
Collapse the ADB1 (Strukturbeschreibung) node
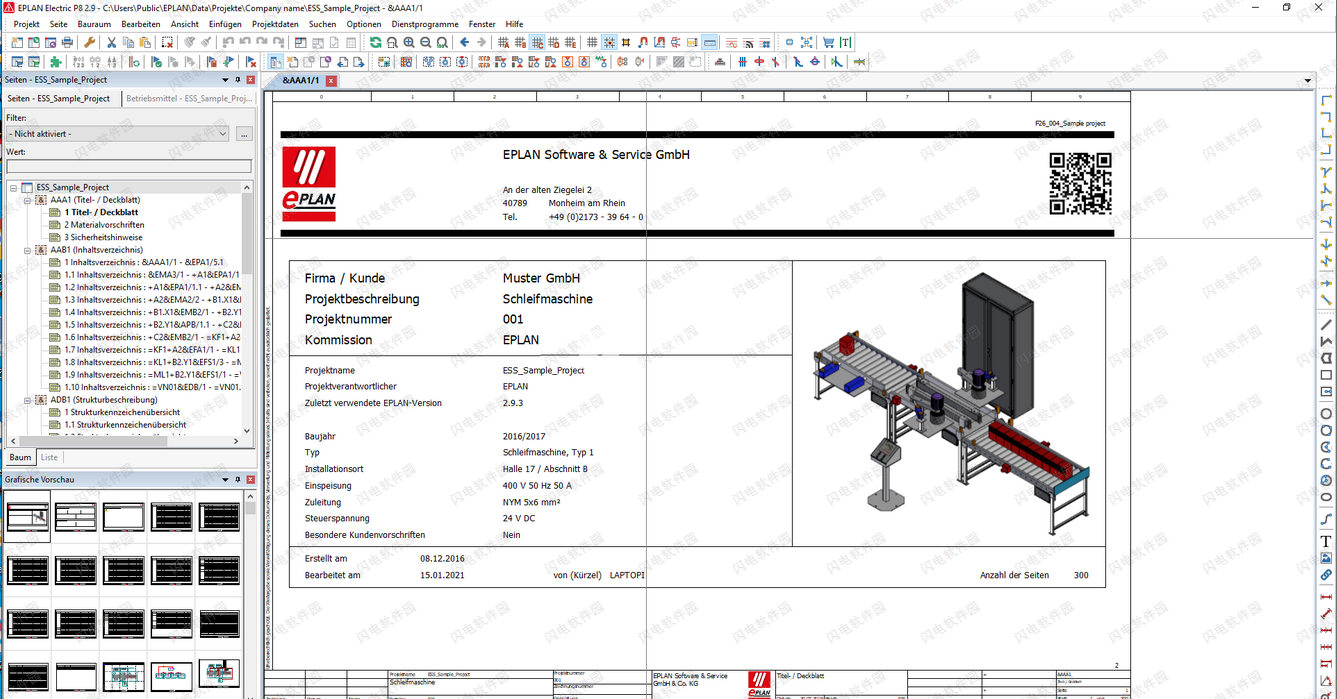(x=28, y=400)
